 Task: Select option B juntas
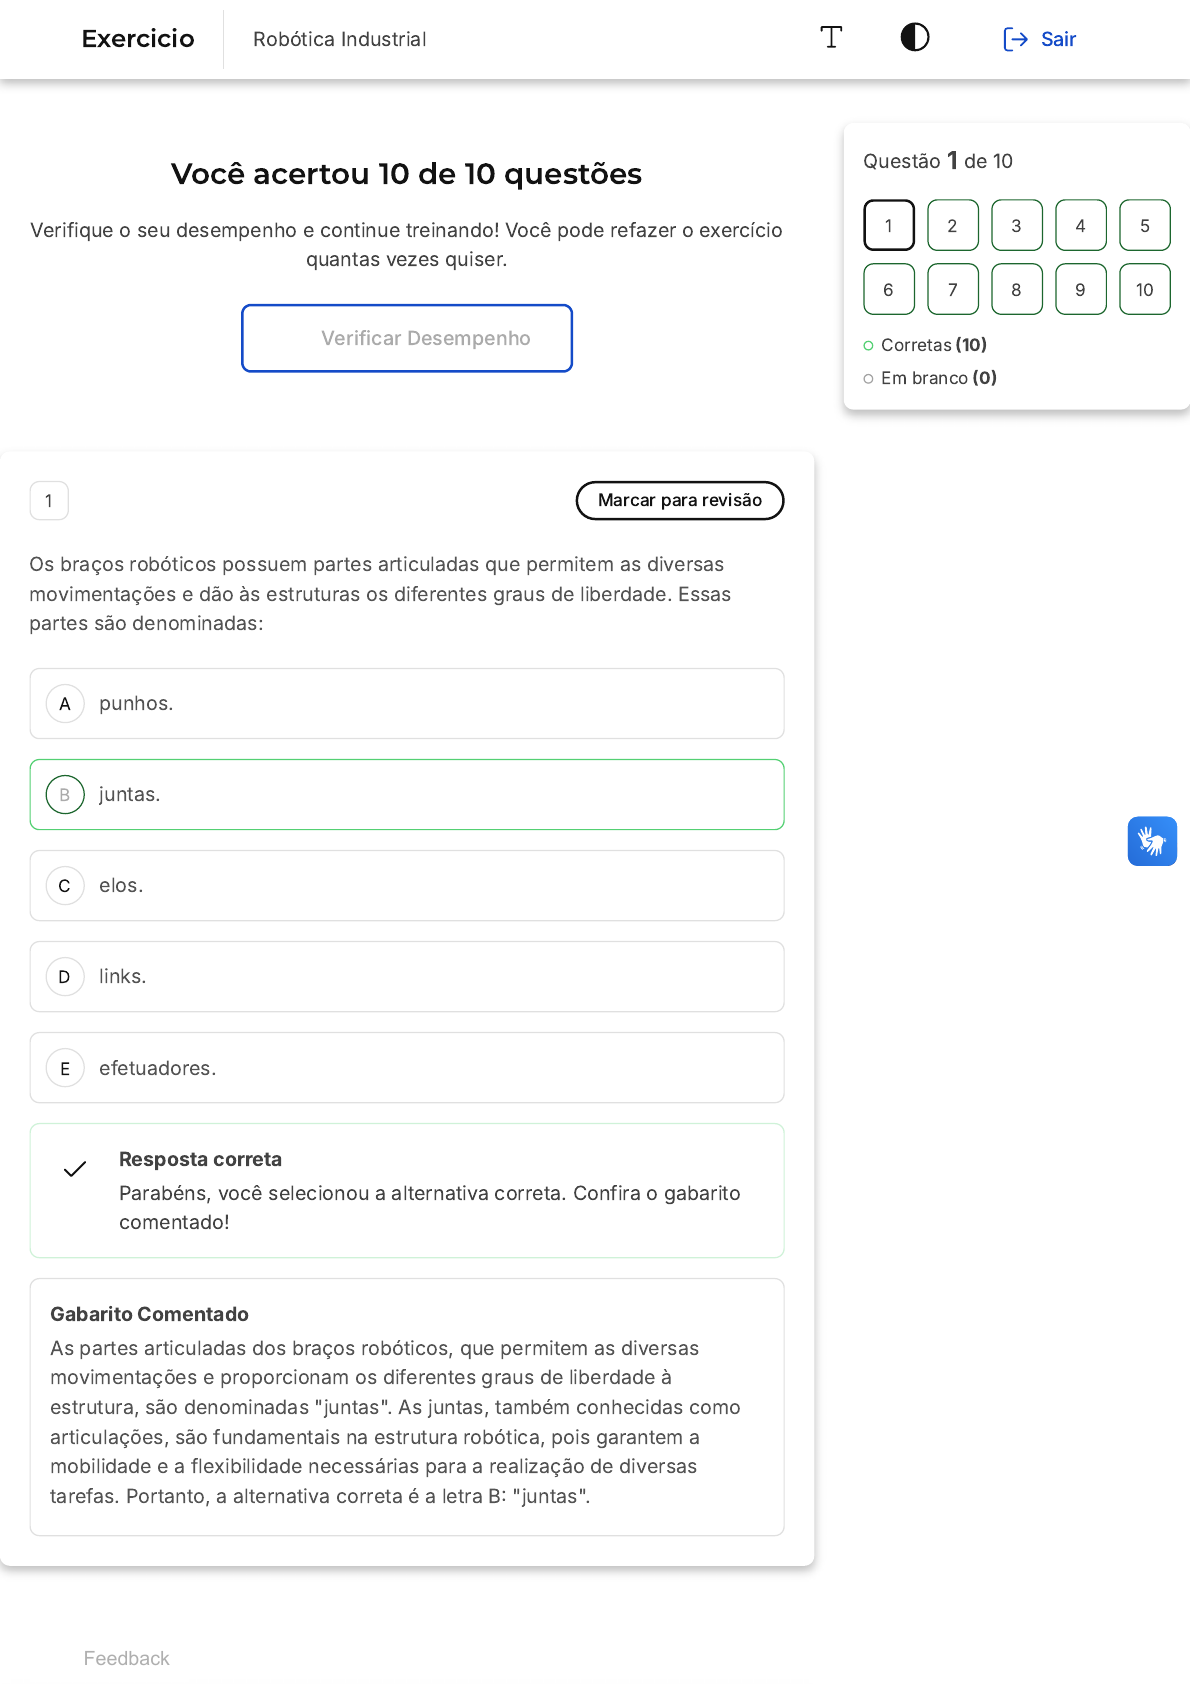(407, 795)
